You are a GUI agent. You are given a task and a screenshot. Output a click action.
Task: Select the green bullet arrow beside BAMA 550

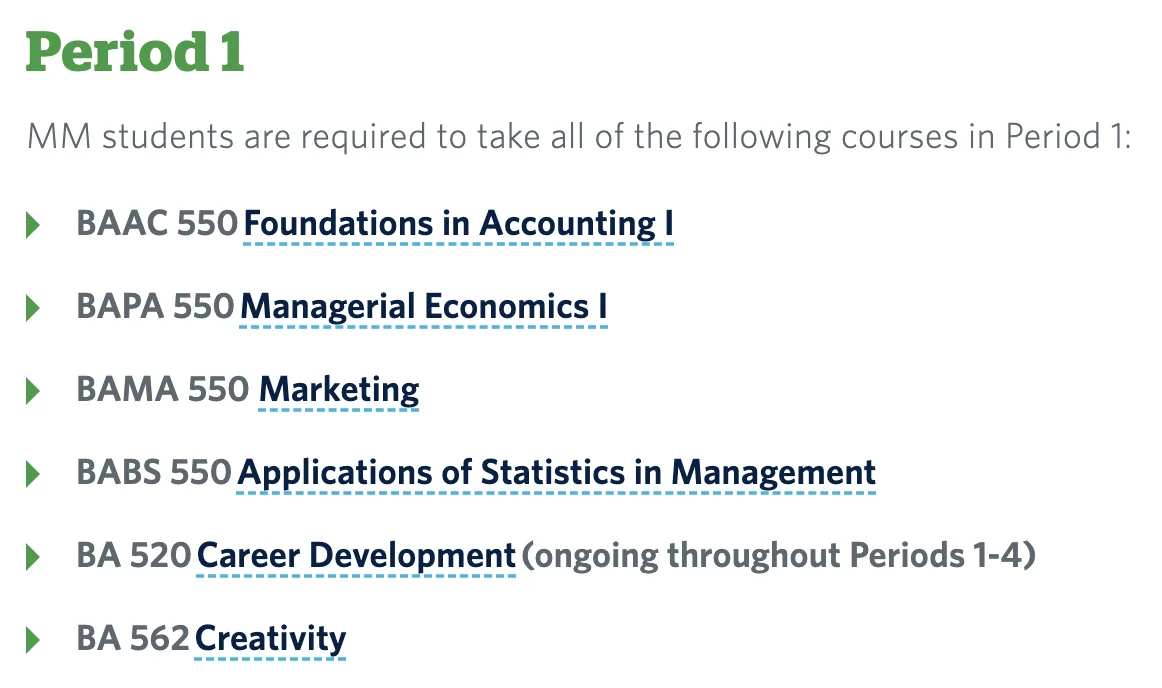point(32,391)
